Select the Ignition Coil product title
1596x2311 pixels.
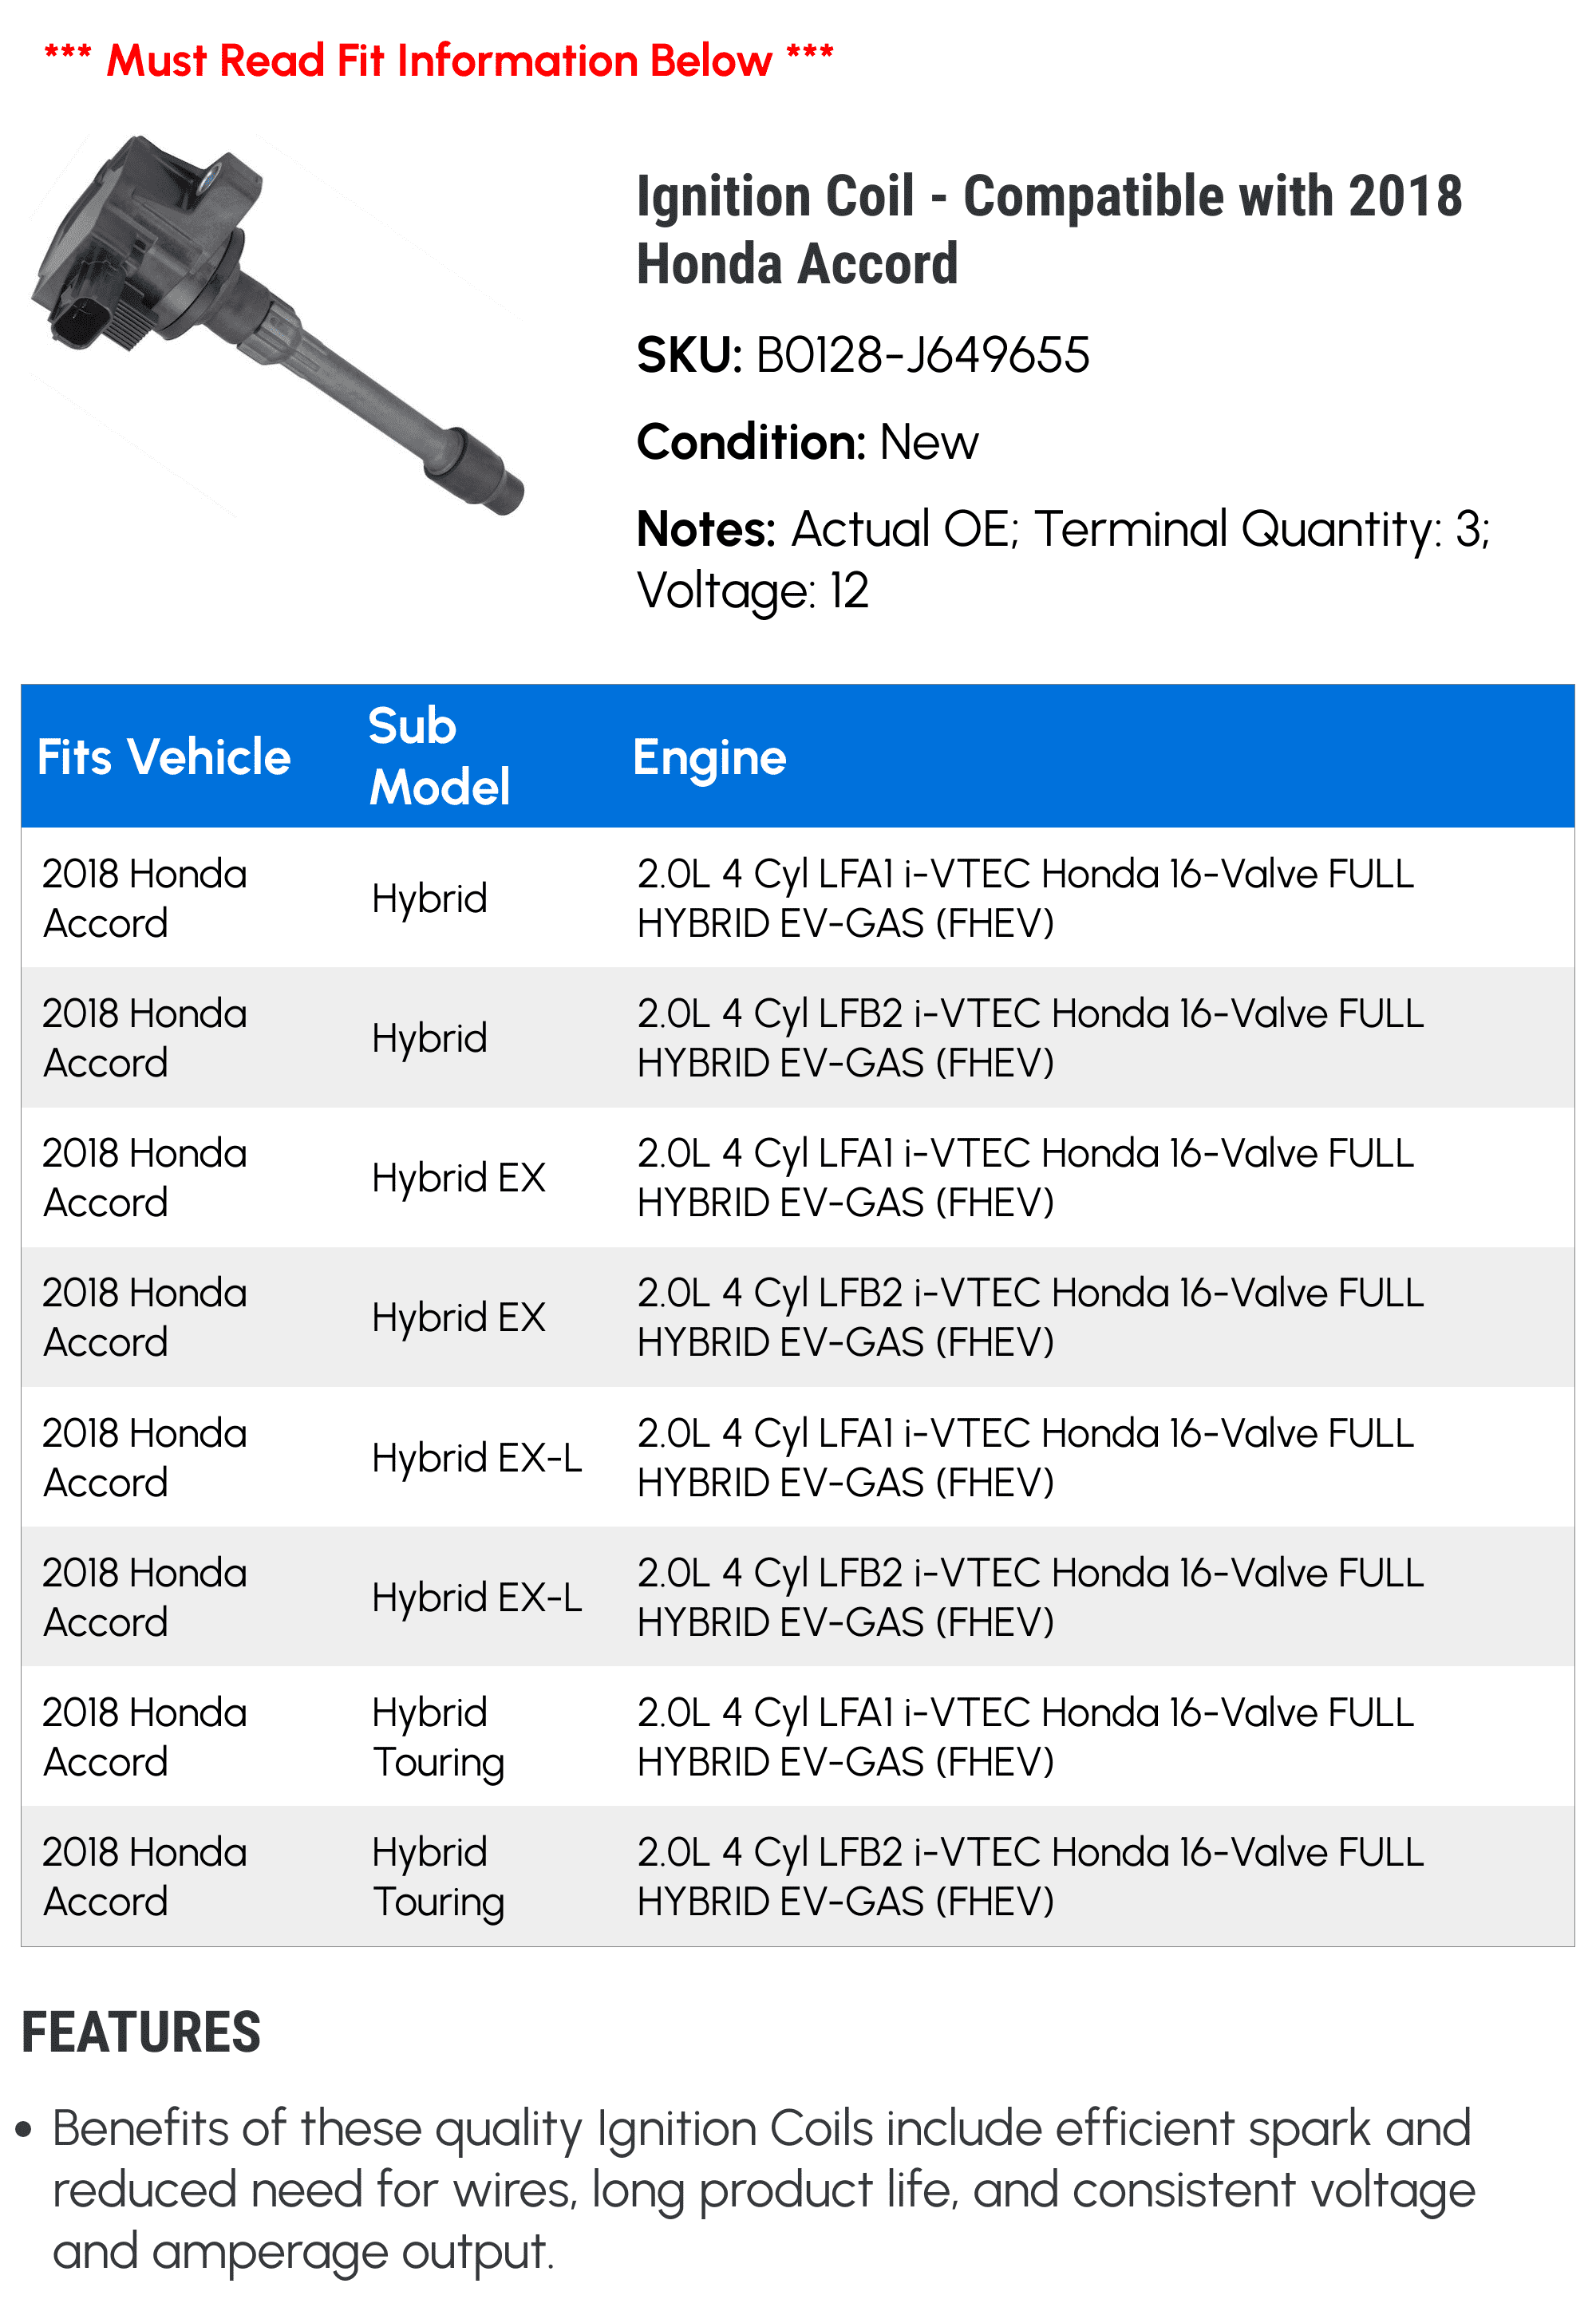(1049, 229)
